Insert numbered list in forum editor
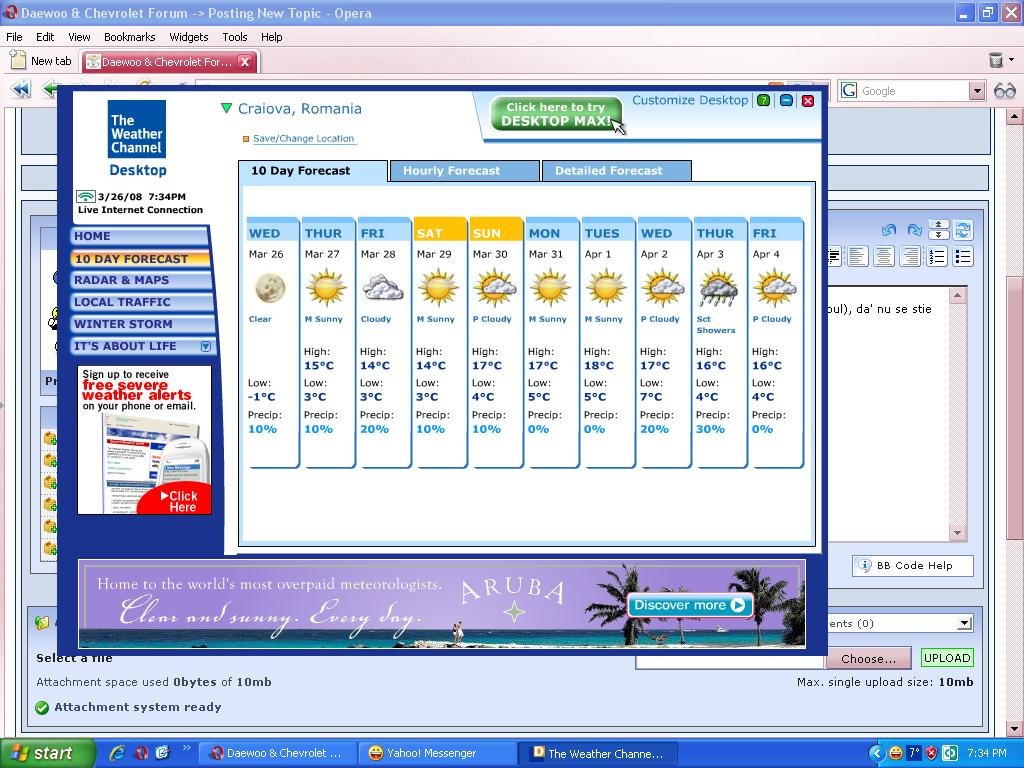This screenshot has width=1024, height=768. coord(936,256)
